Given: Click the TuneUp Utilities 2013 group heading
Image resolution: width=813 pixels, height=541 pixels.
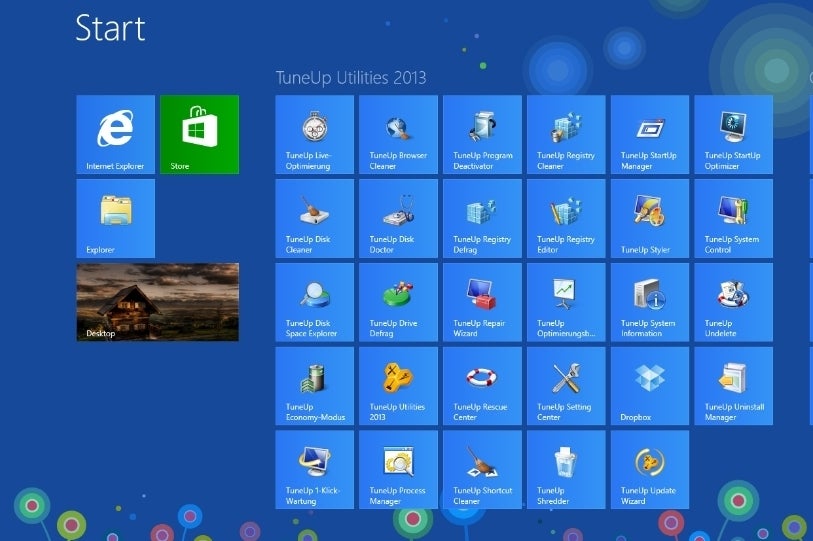Looking at the screenshot, I should (x=351, y=78).
